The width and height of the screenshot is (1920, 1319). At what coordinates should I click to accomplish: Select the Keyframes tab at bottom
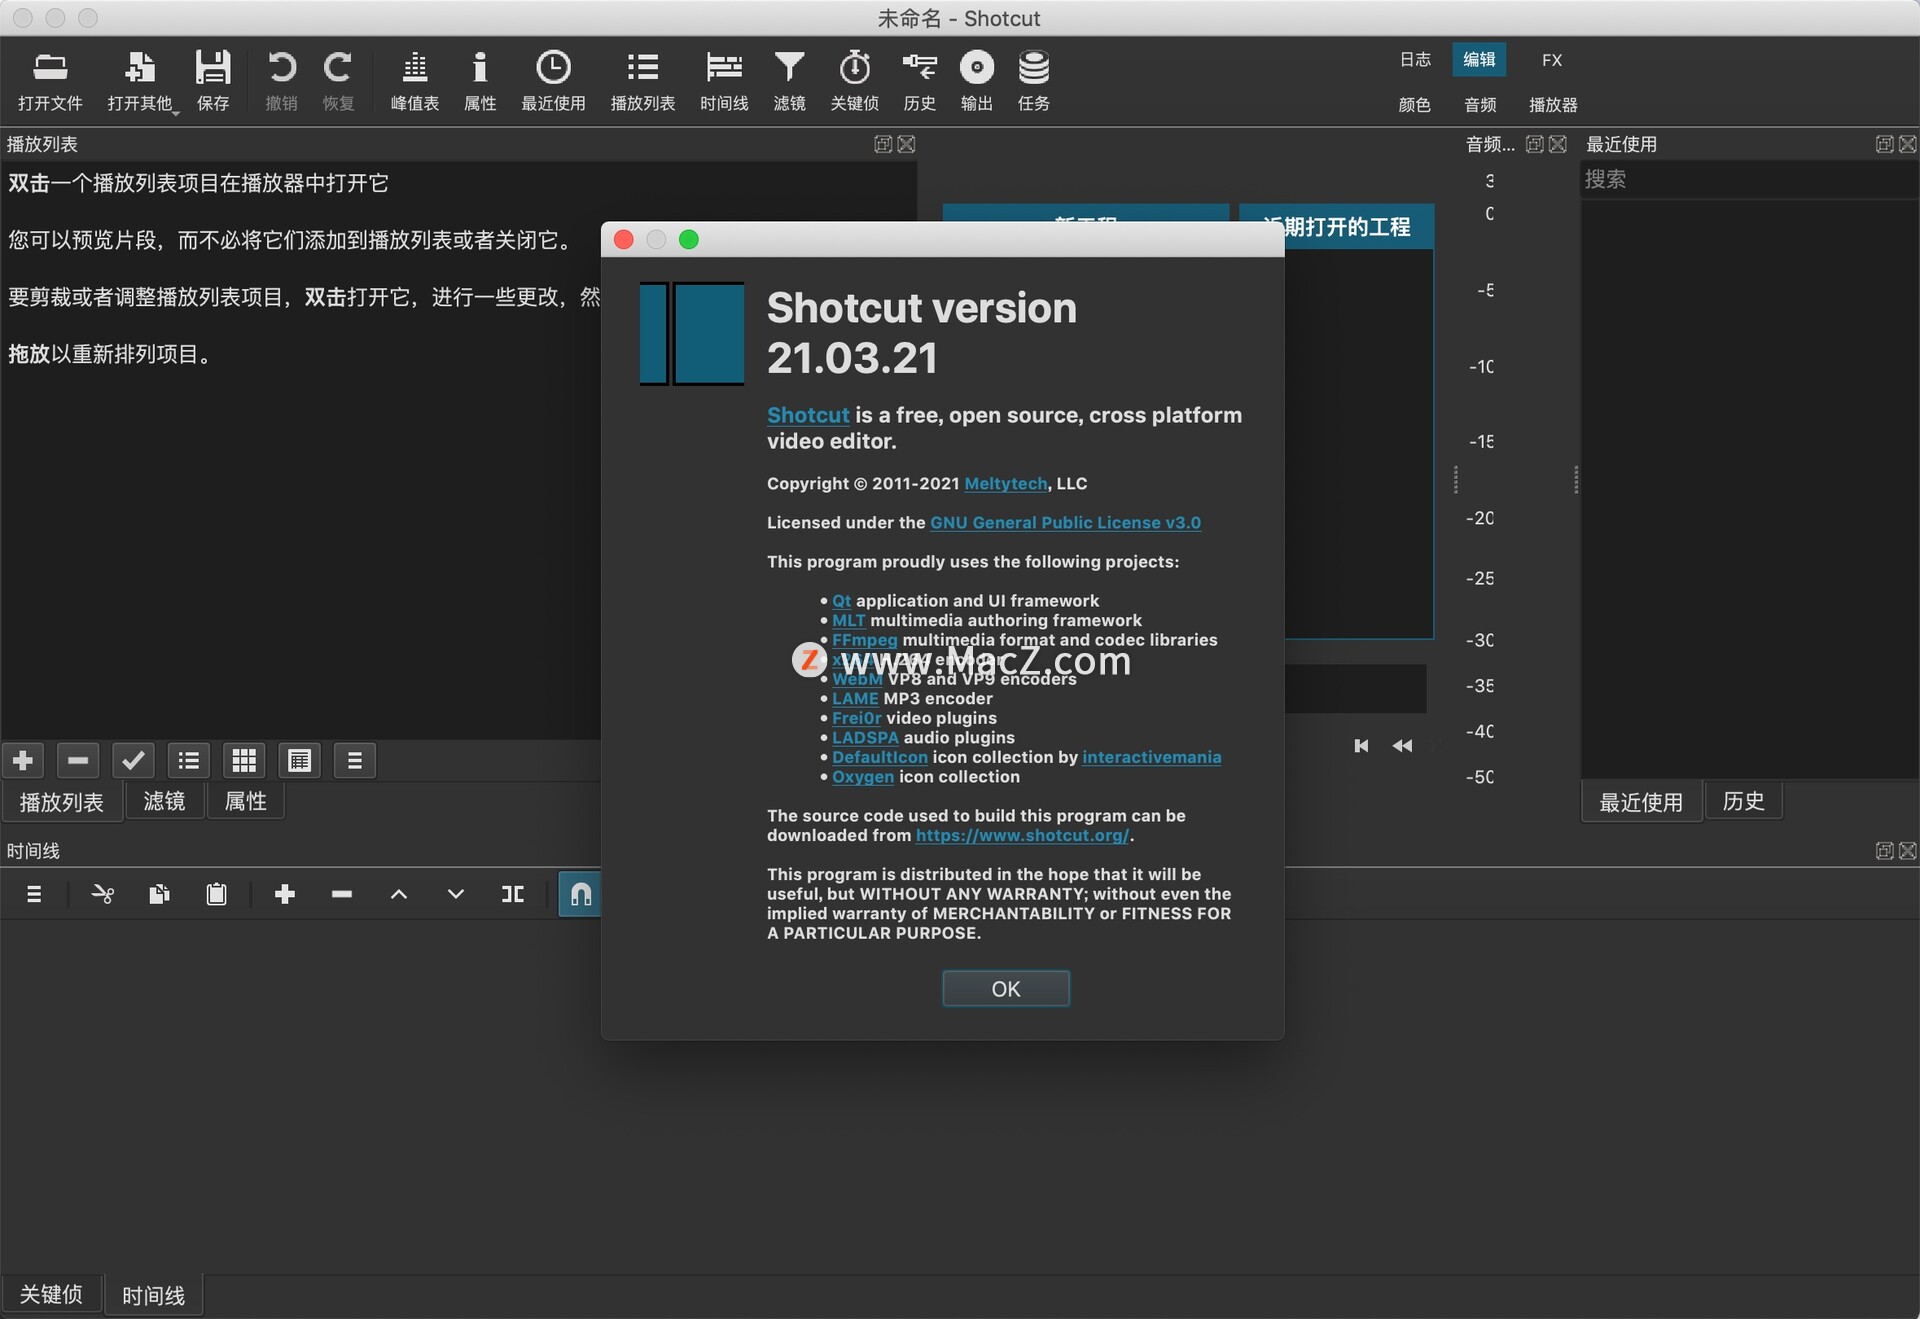(51, 1294)
